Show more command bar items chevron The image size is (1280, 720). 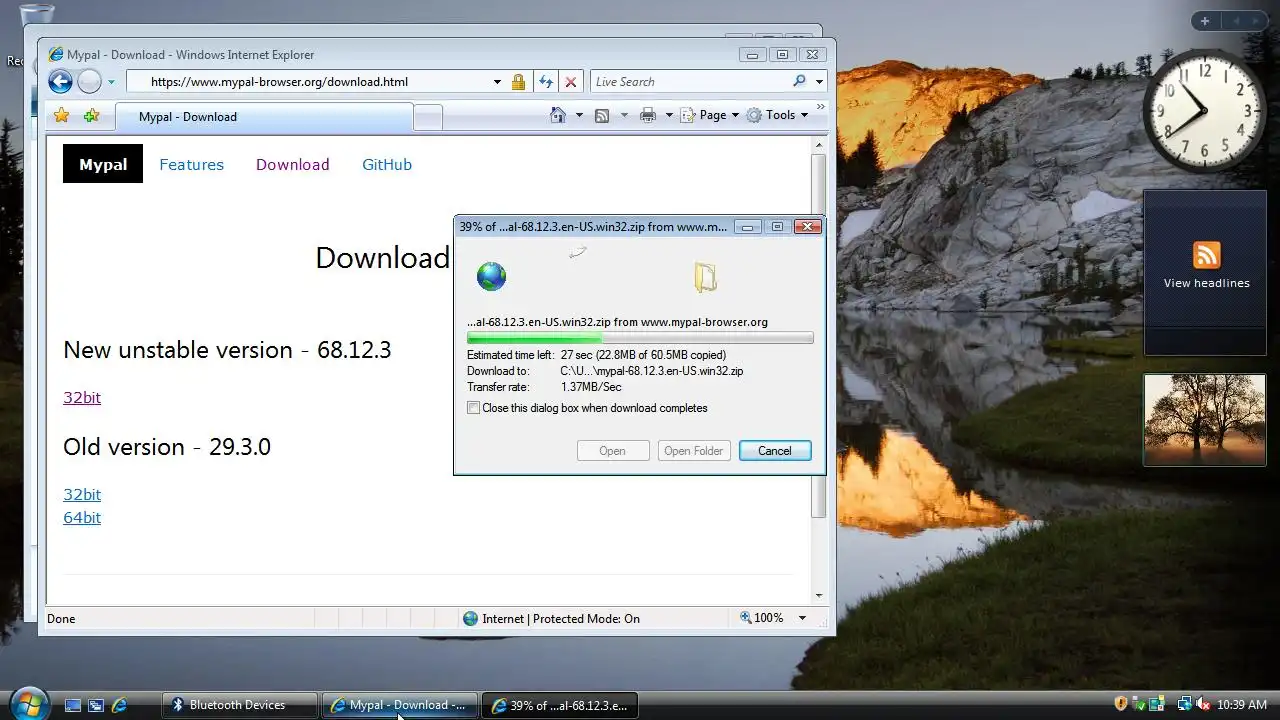tap(821, 106)
